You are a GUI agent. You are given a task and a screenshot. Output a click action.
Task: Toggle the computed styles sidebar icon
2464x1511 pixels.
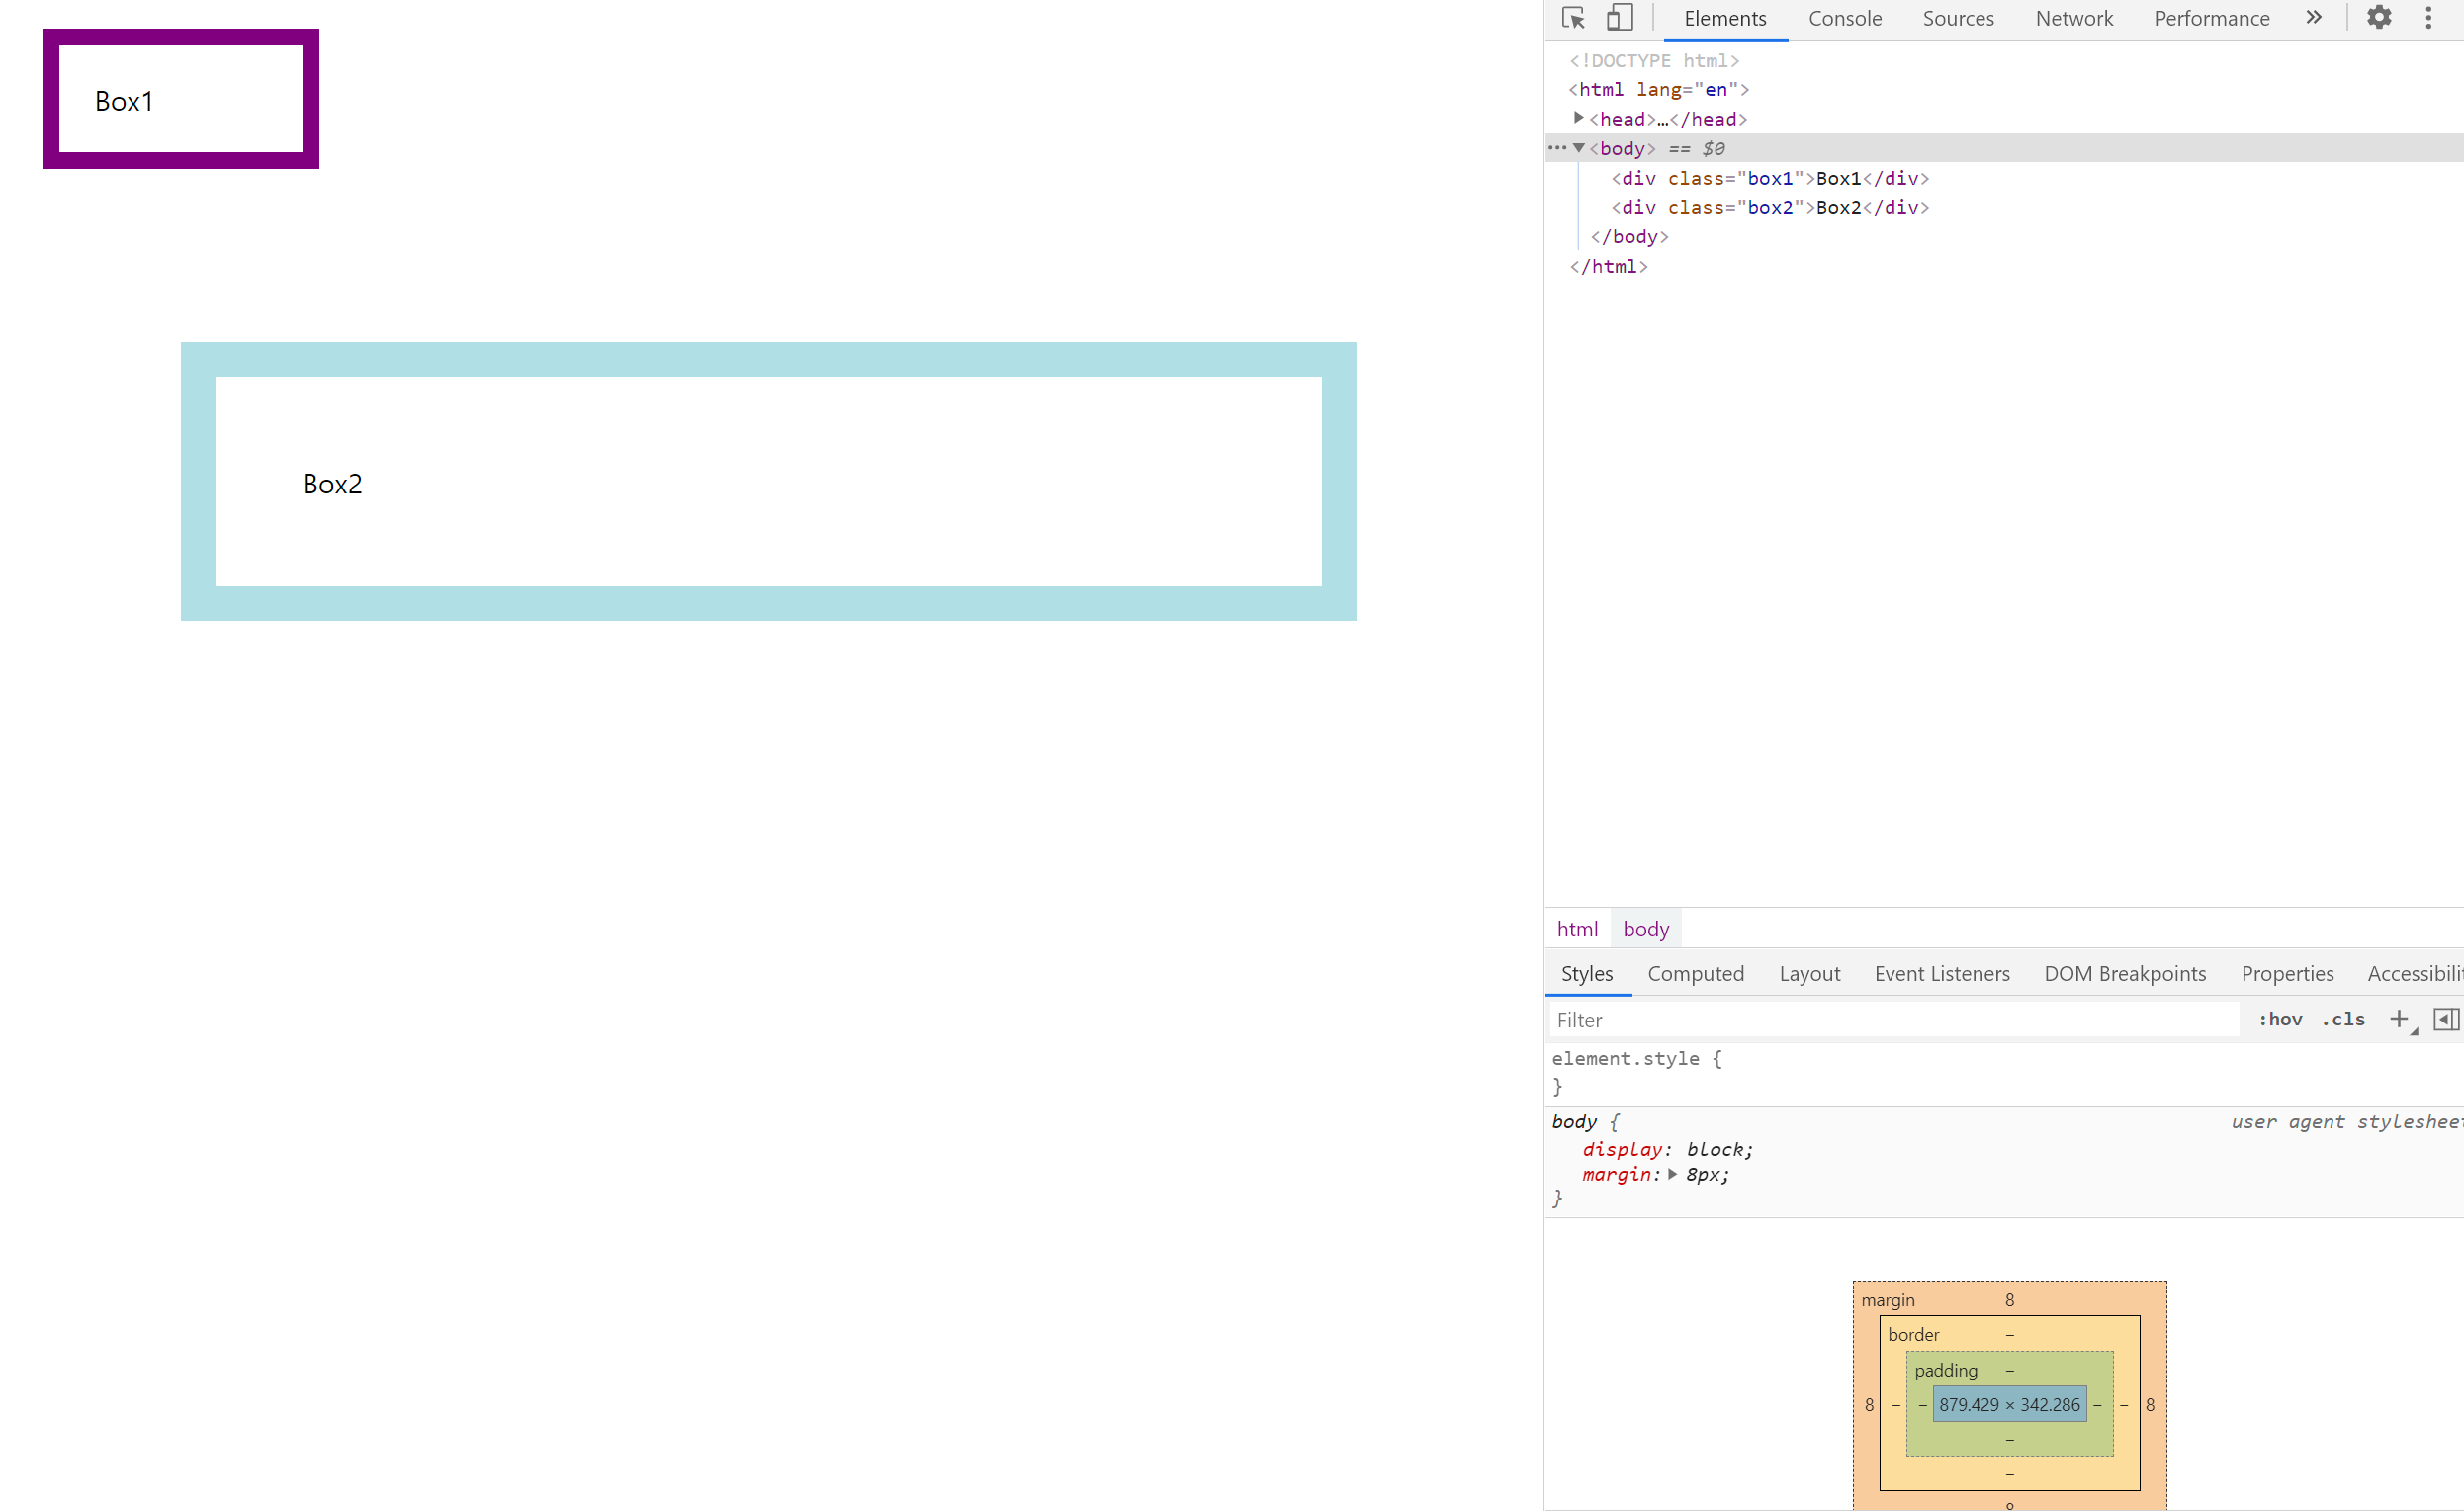(2446, 1019)
